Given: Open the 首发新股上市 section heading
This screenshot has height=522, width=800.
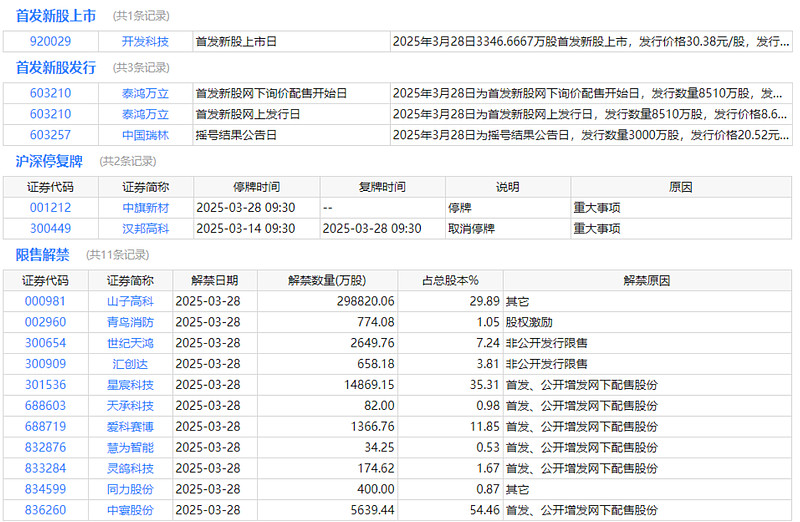Looking at the screenshot, I should pos(56,16).
